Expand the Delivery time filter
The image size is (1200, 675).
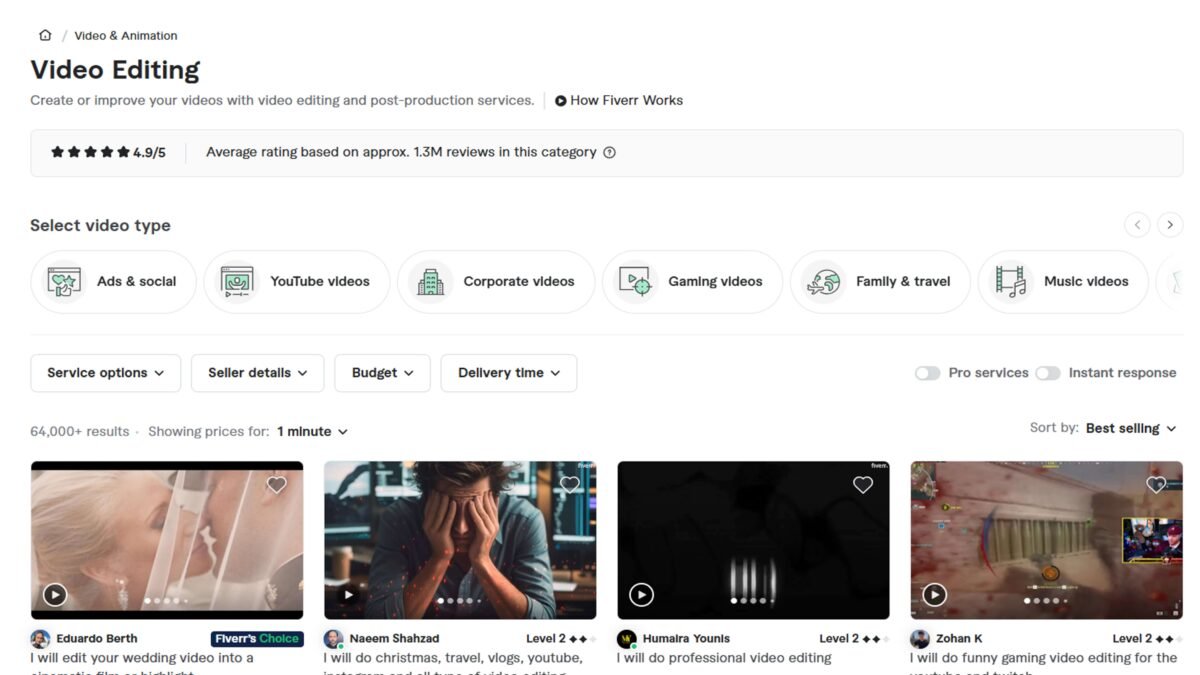(509, 373)
